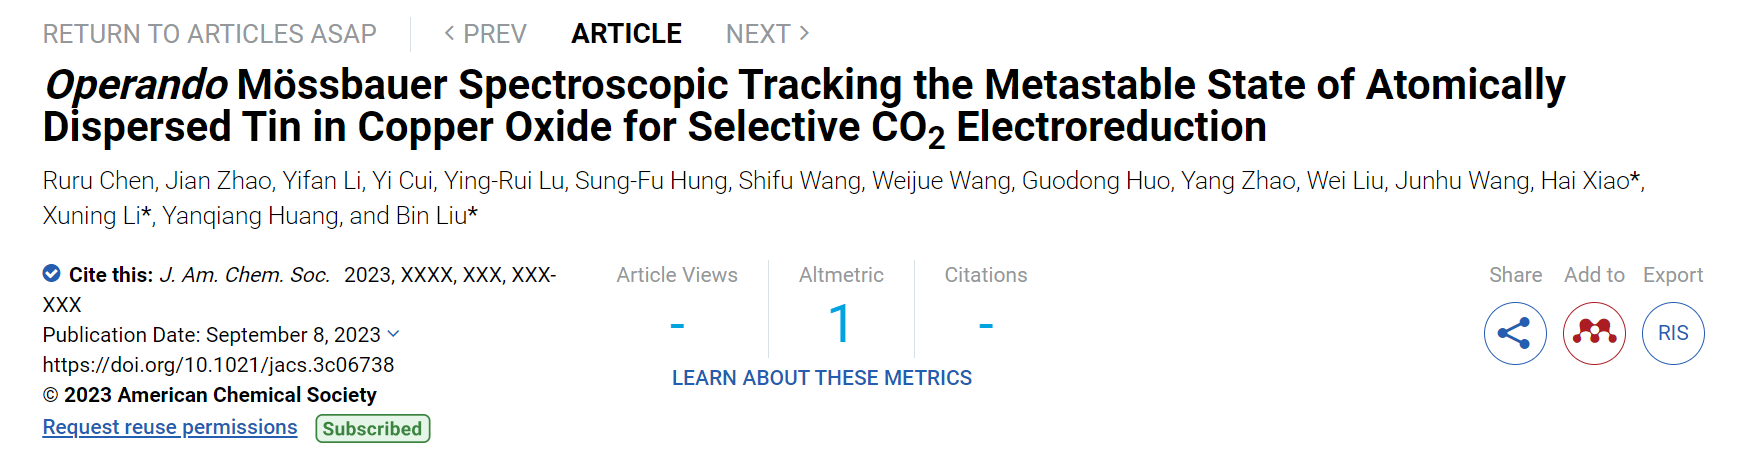Image resolution: width=1744 pixels, height=461 pixels.
Task: Open Learn About These Metrics link
Action: click(x=822, y=378)
